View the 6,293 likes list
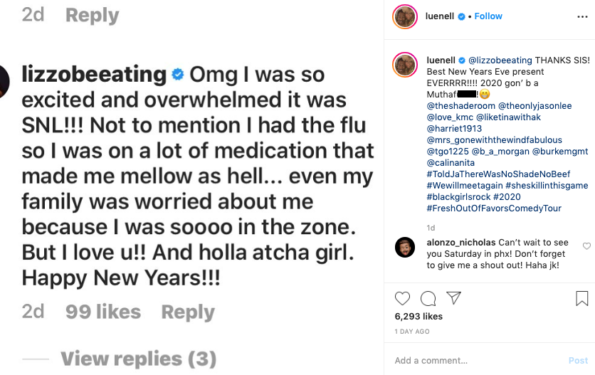Image resolution: width=595 pixels, height=375 pixels. [x=419, y=316]
